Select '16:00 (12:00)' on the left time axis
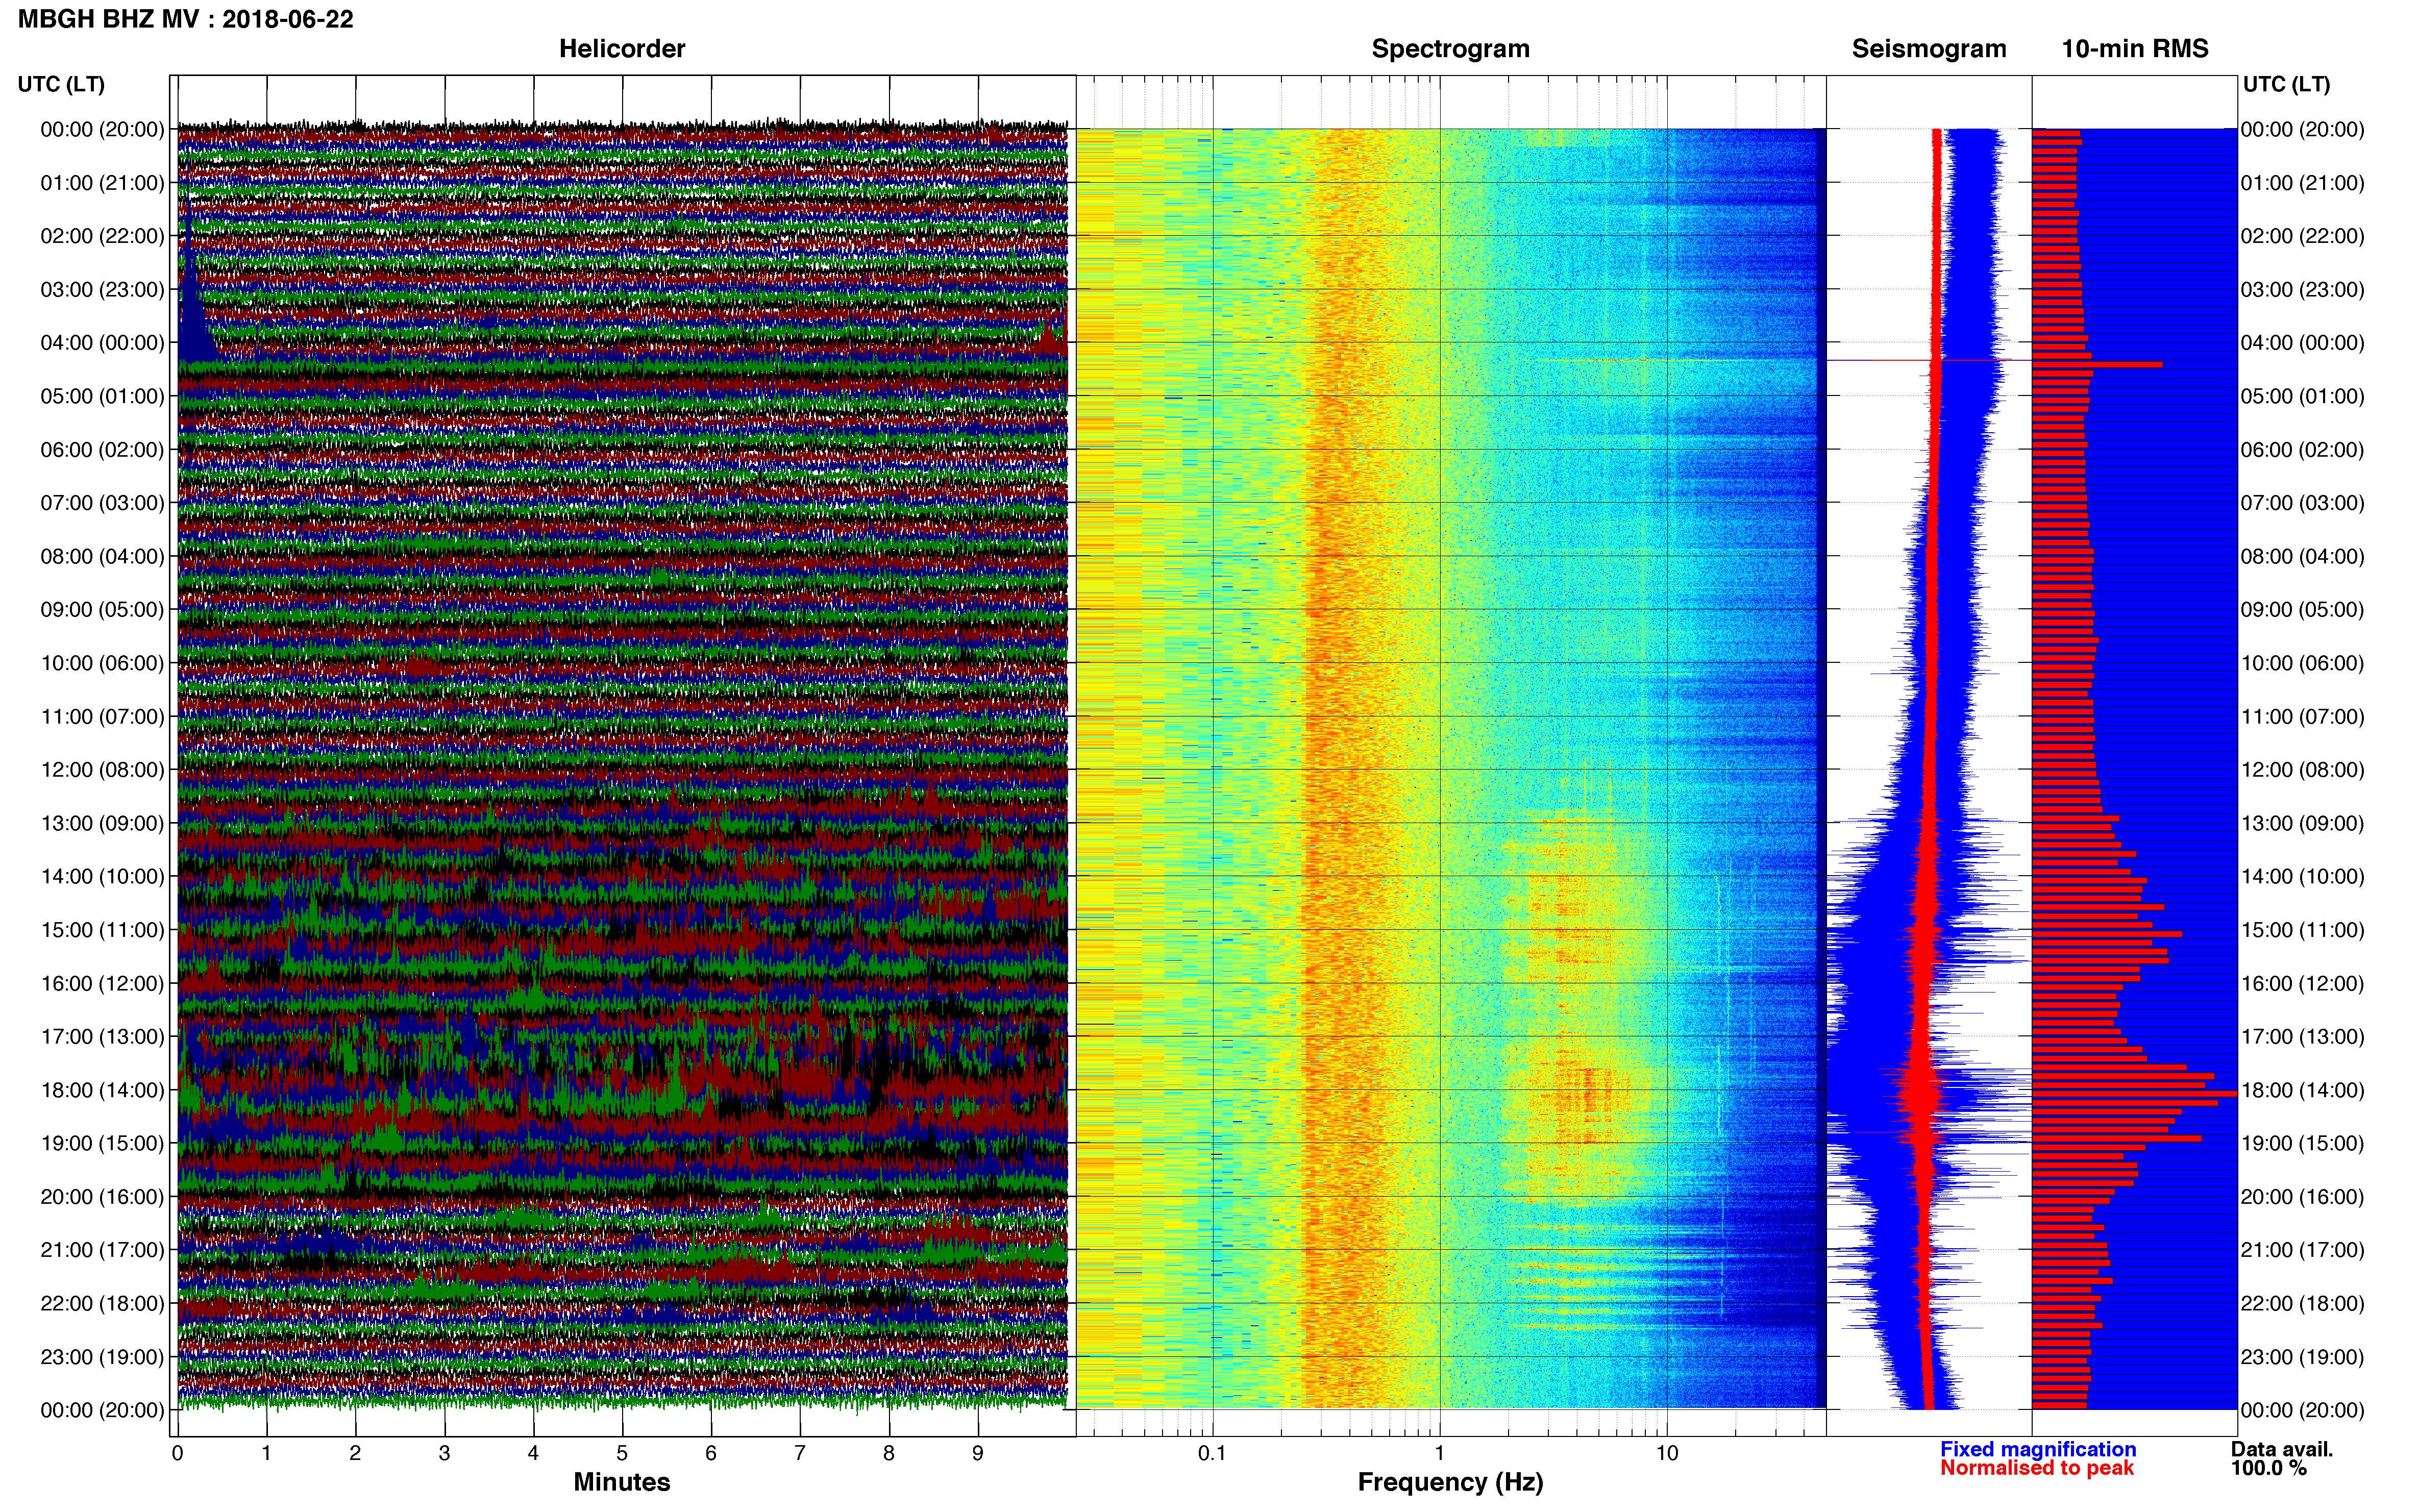This screenshot has height=1512, width=2419. (x=102, y=983)
